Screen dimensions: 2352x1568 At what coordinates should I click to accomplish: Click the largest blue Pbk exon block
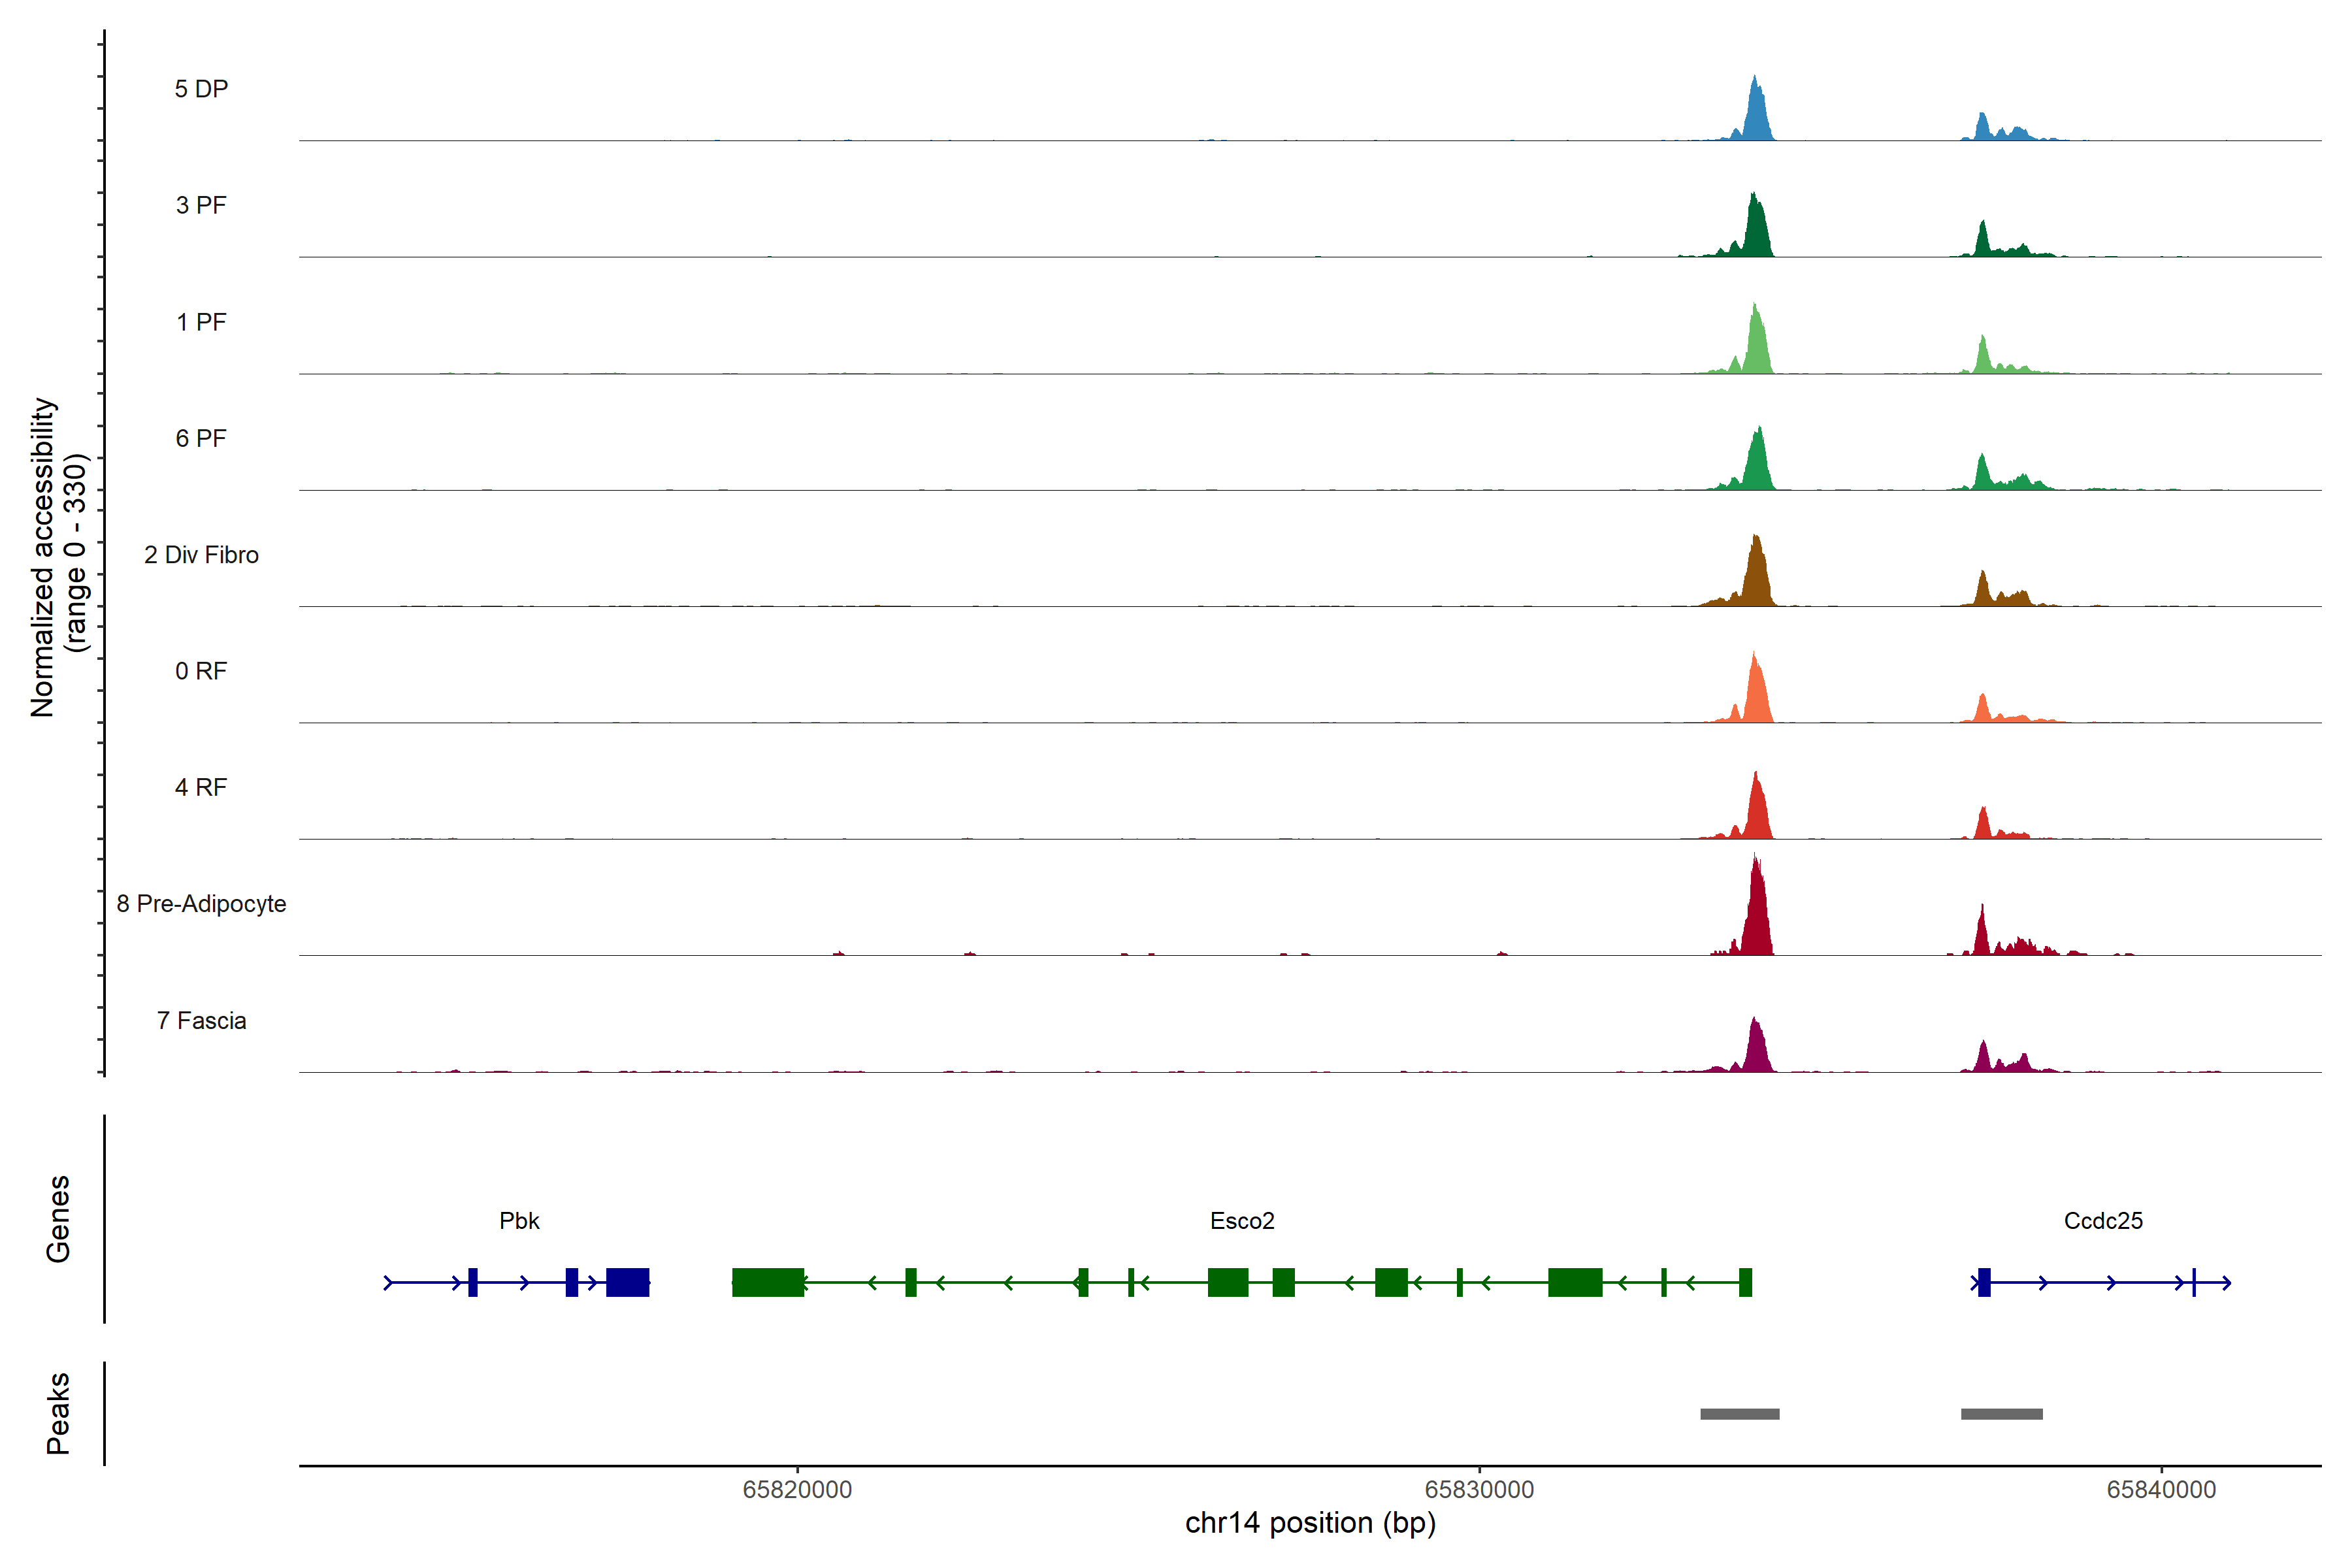tap(628, 1282)
